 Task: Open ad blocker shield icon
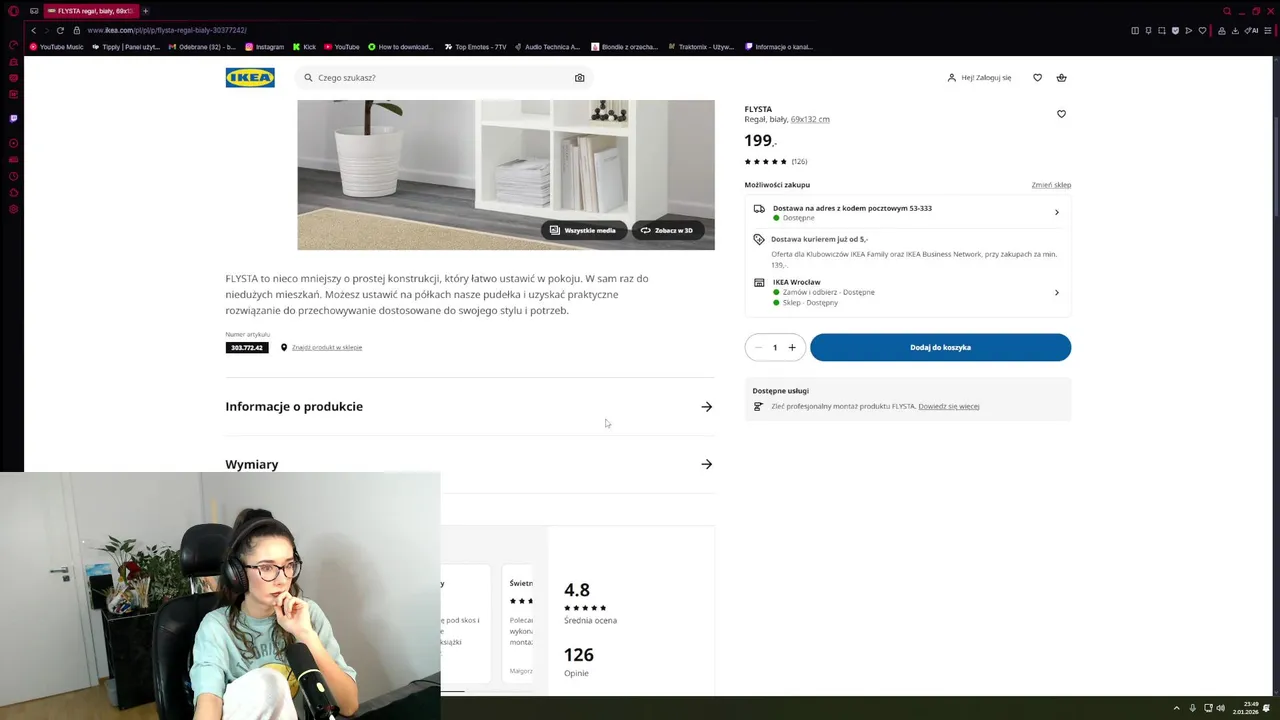pos(1175,30)
